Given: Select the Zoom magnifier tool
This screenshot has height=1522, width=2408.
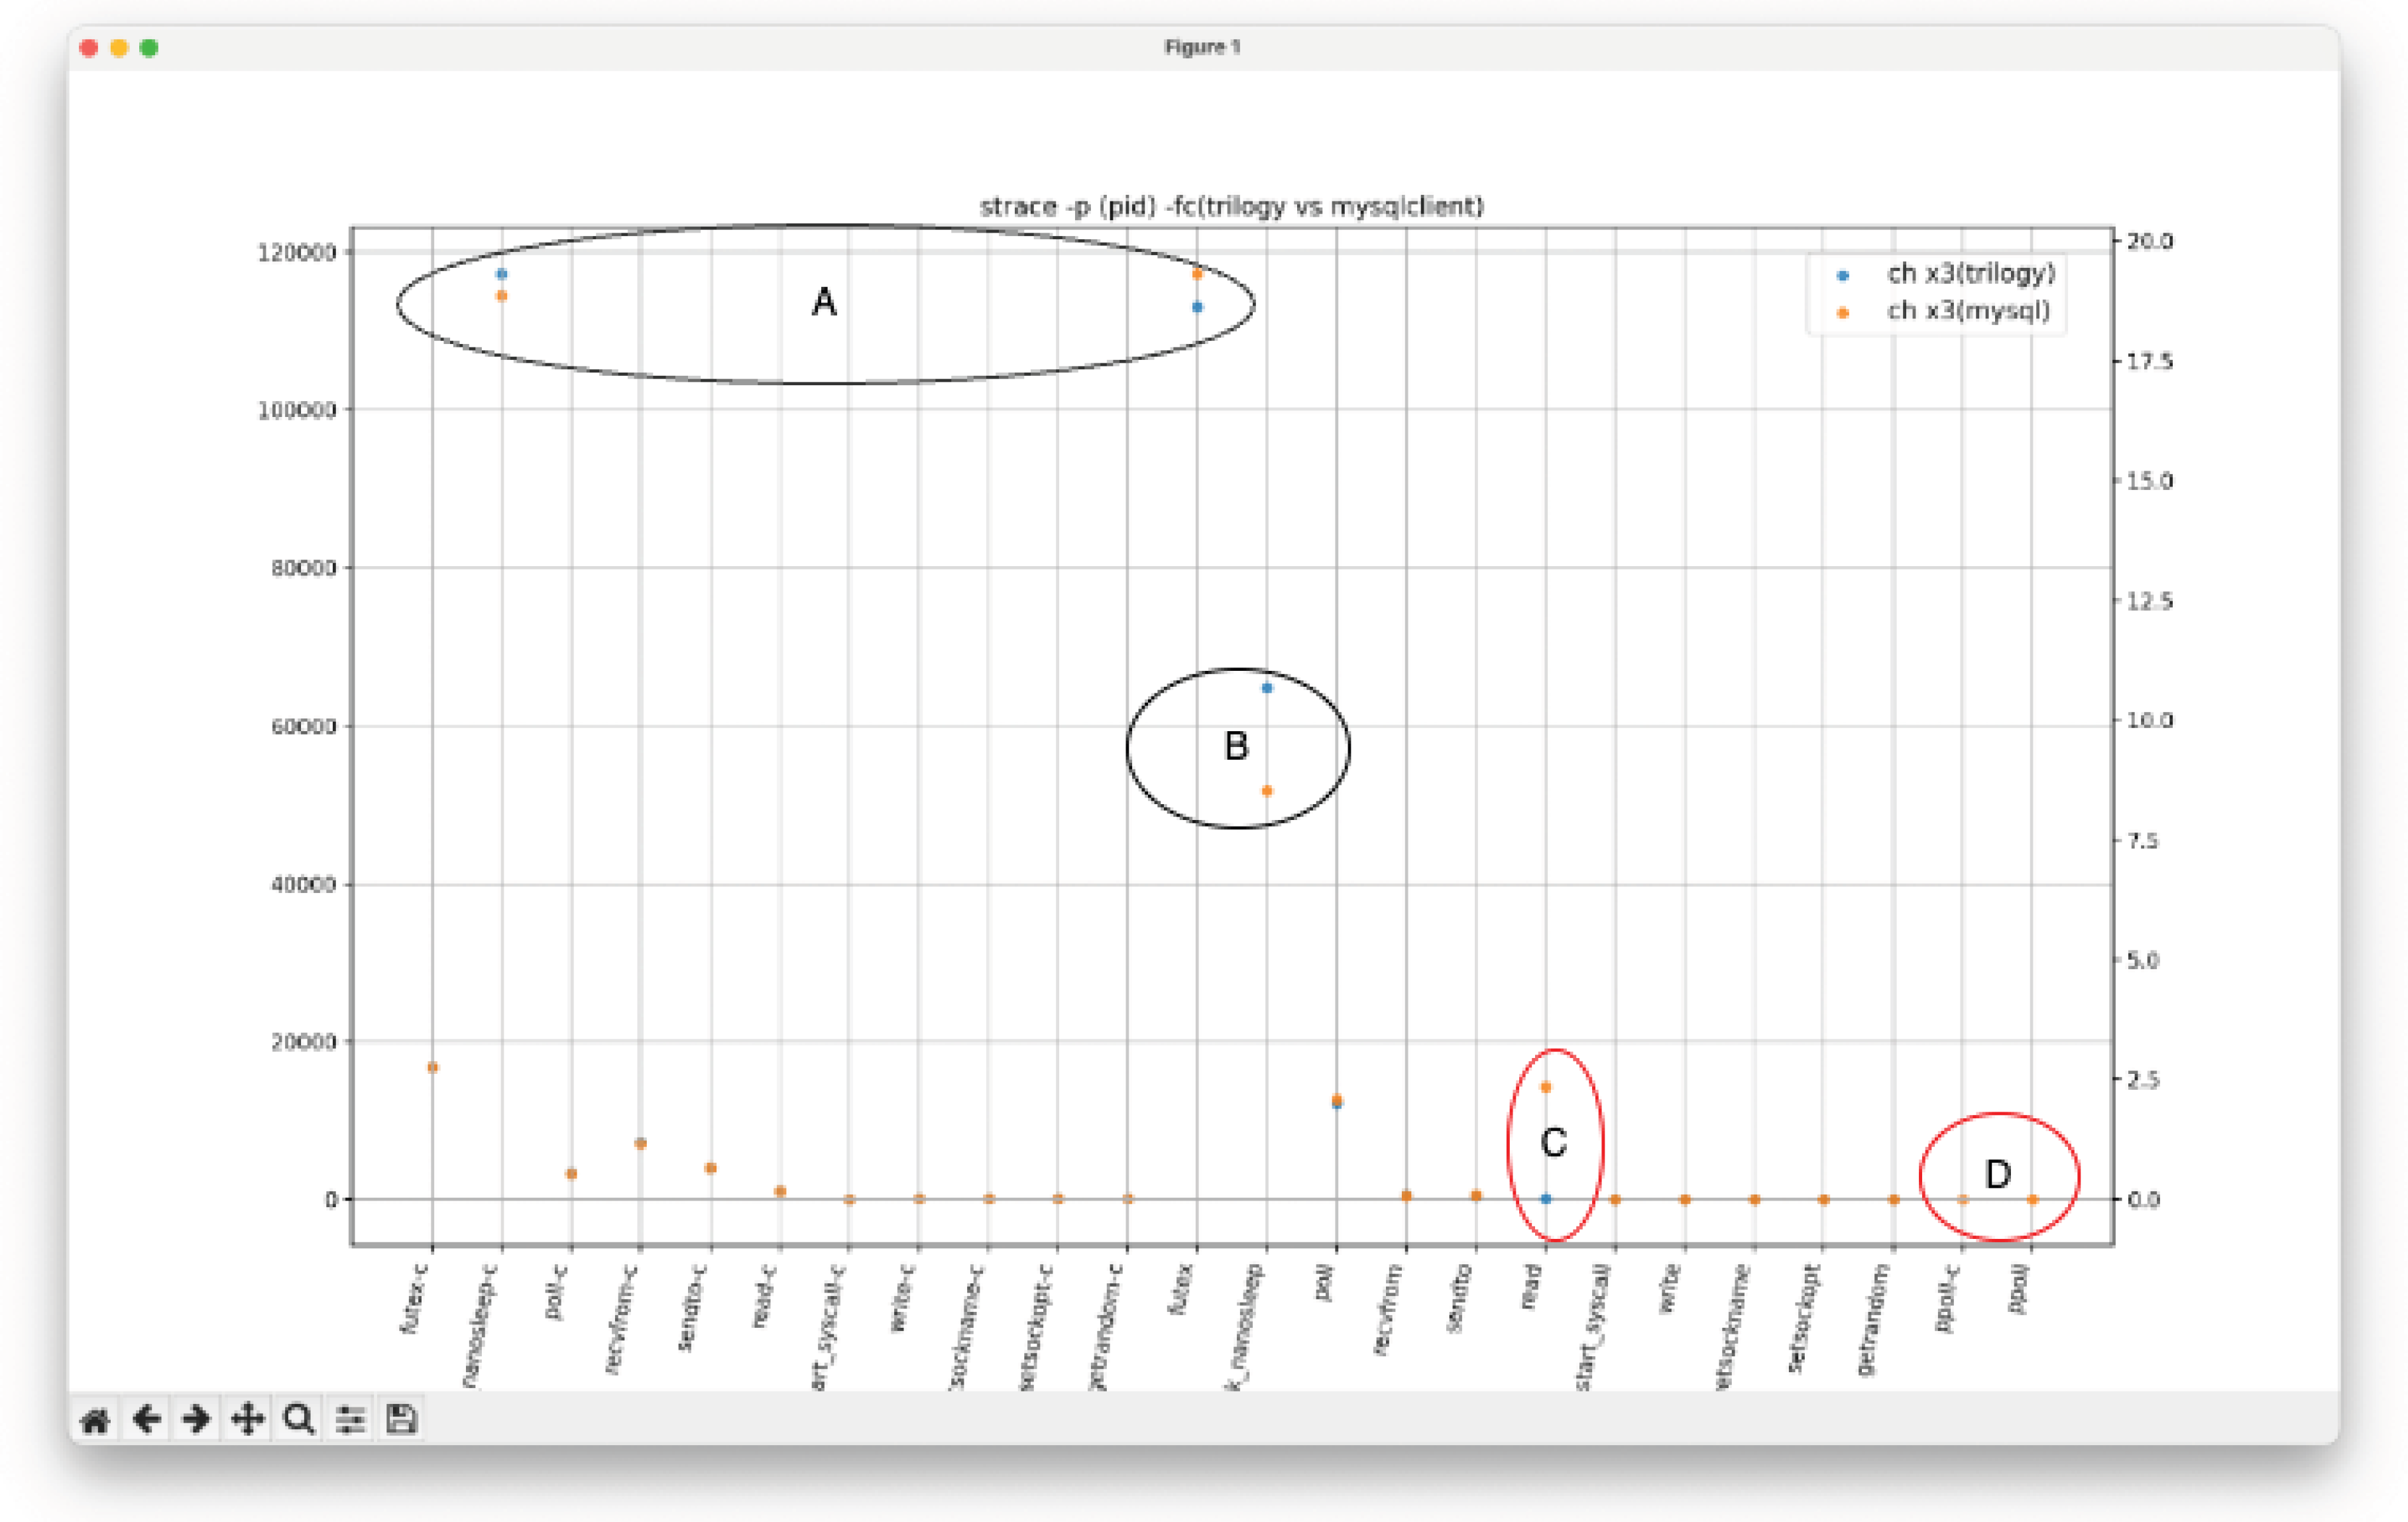Looking at the screenshot, I should pyautogui.click(x=298, y=1419).
